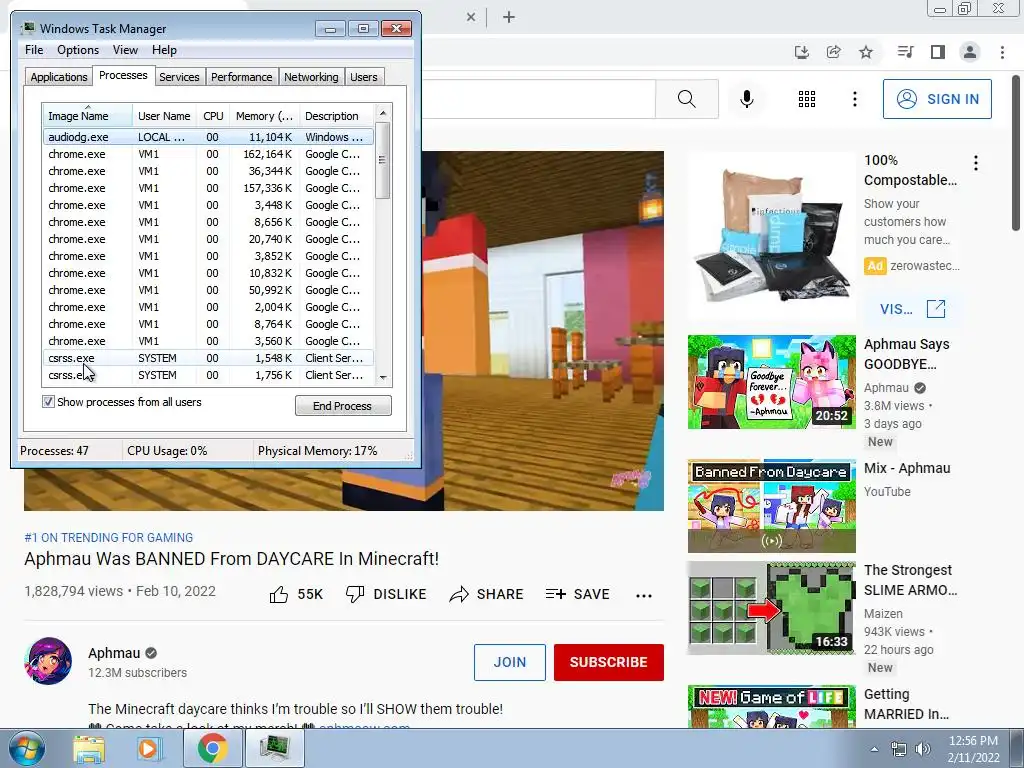This screenshot has height=768, width=1024.
Task: Open Aphmau Says GOODBYE video thumbnail
Action: pos(771,382)
